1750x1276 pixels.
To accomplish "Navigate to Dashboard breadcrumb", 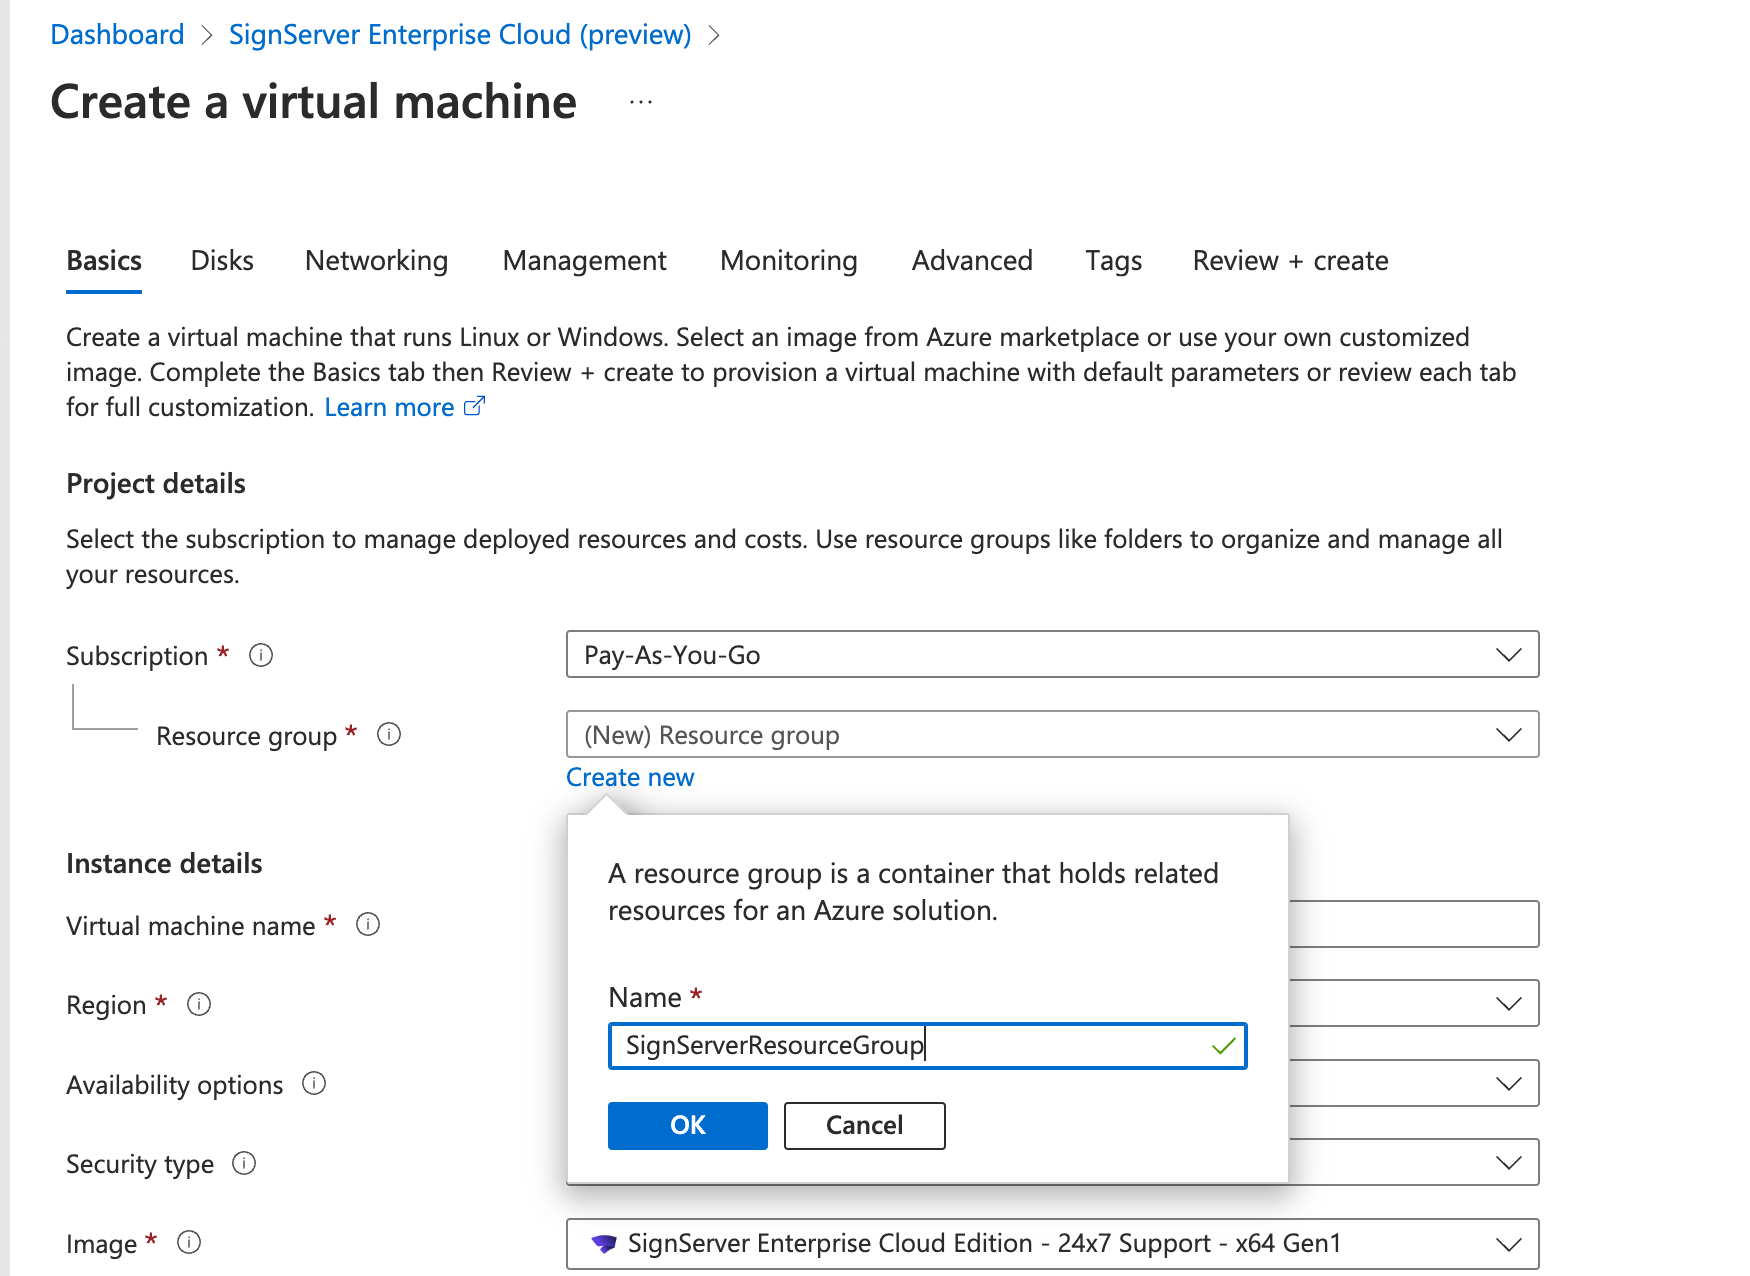I will [117, 35].
